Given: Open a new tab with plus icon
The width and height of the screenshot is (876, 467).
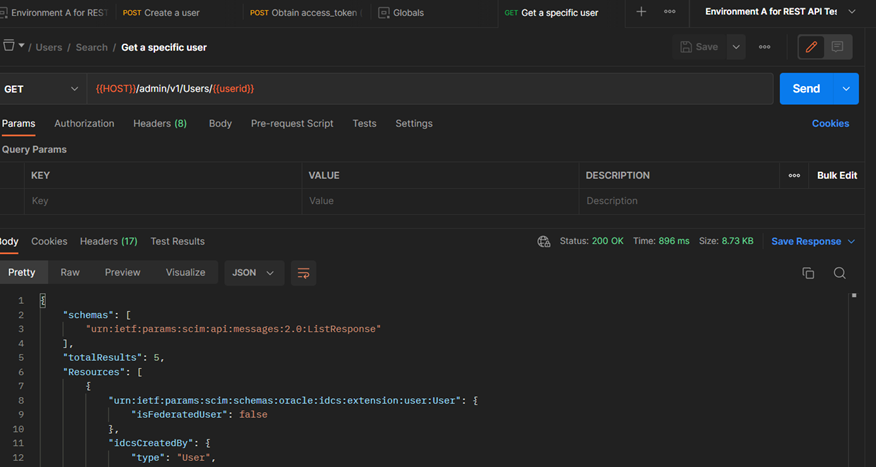Looking at the screenshot, I should tap(641, 12).
